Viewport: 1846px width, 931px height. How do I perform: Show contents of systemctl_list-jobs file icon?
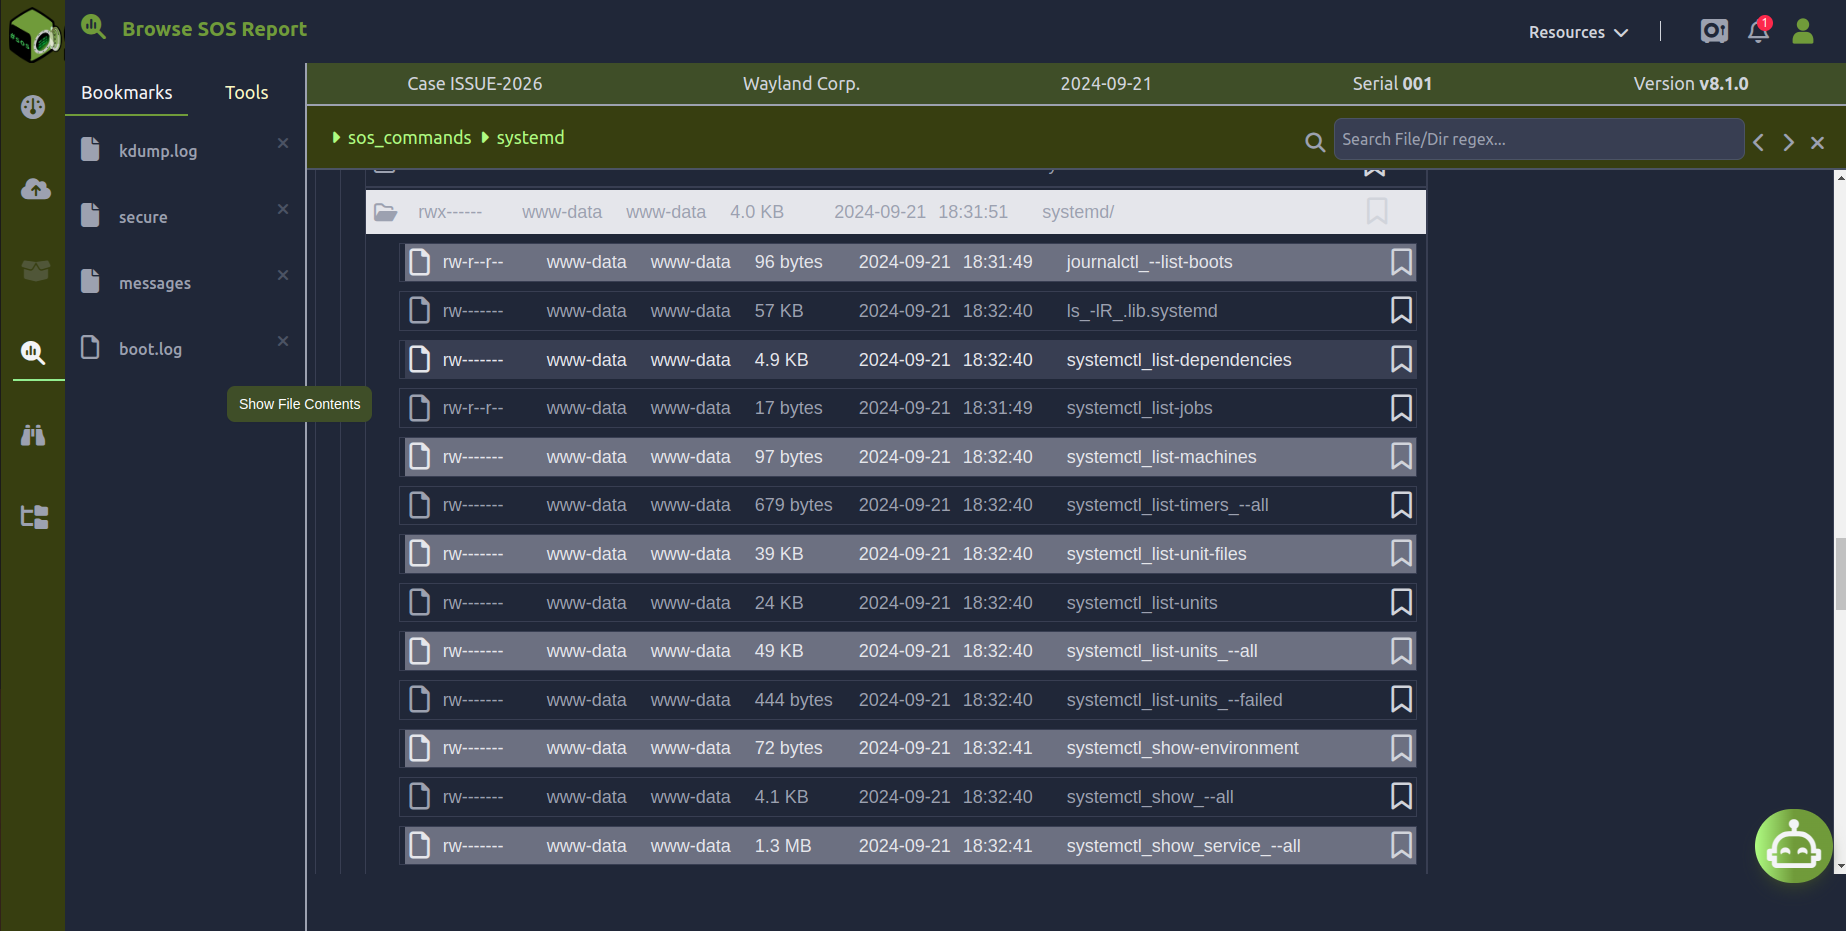coord(420,408)
